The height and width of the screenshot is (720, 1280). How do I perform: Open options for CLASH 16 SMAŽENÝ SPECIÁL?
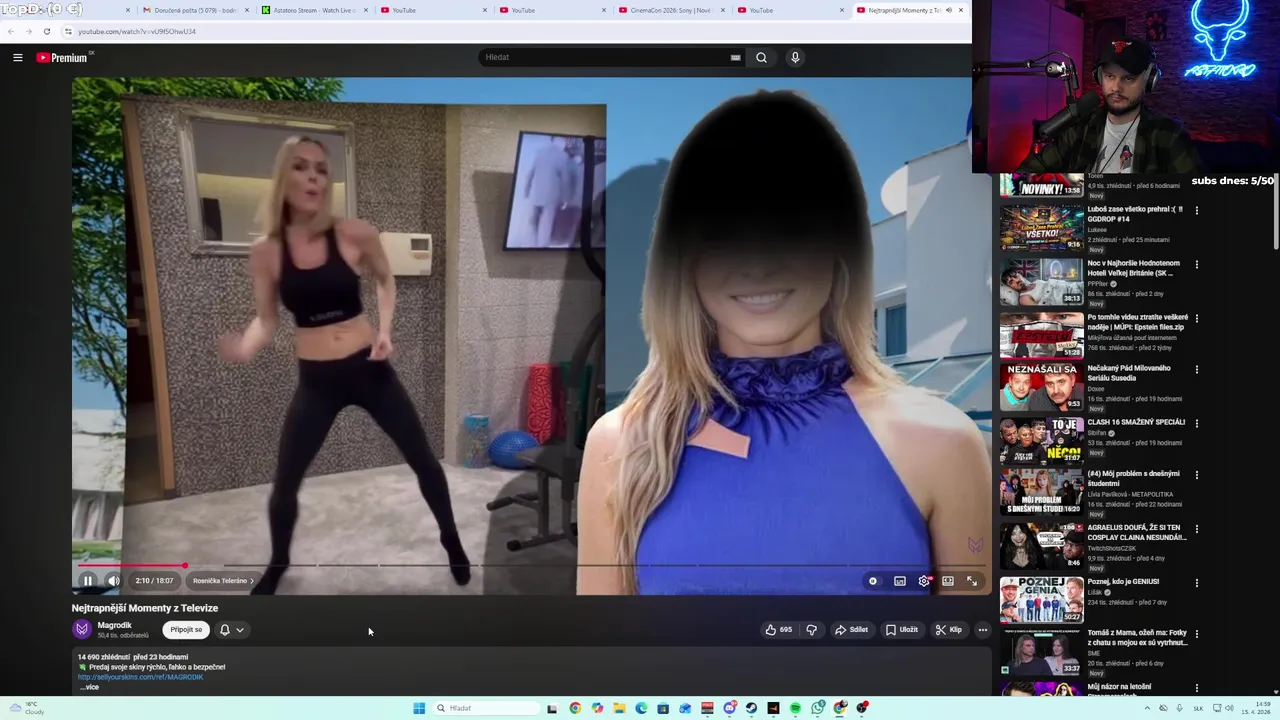[x=1197, y=424]
